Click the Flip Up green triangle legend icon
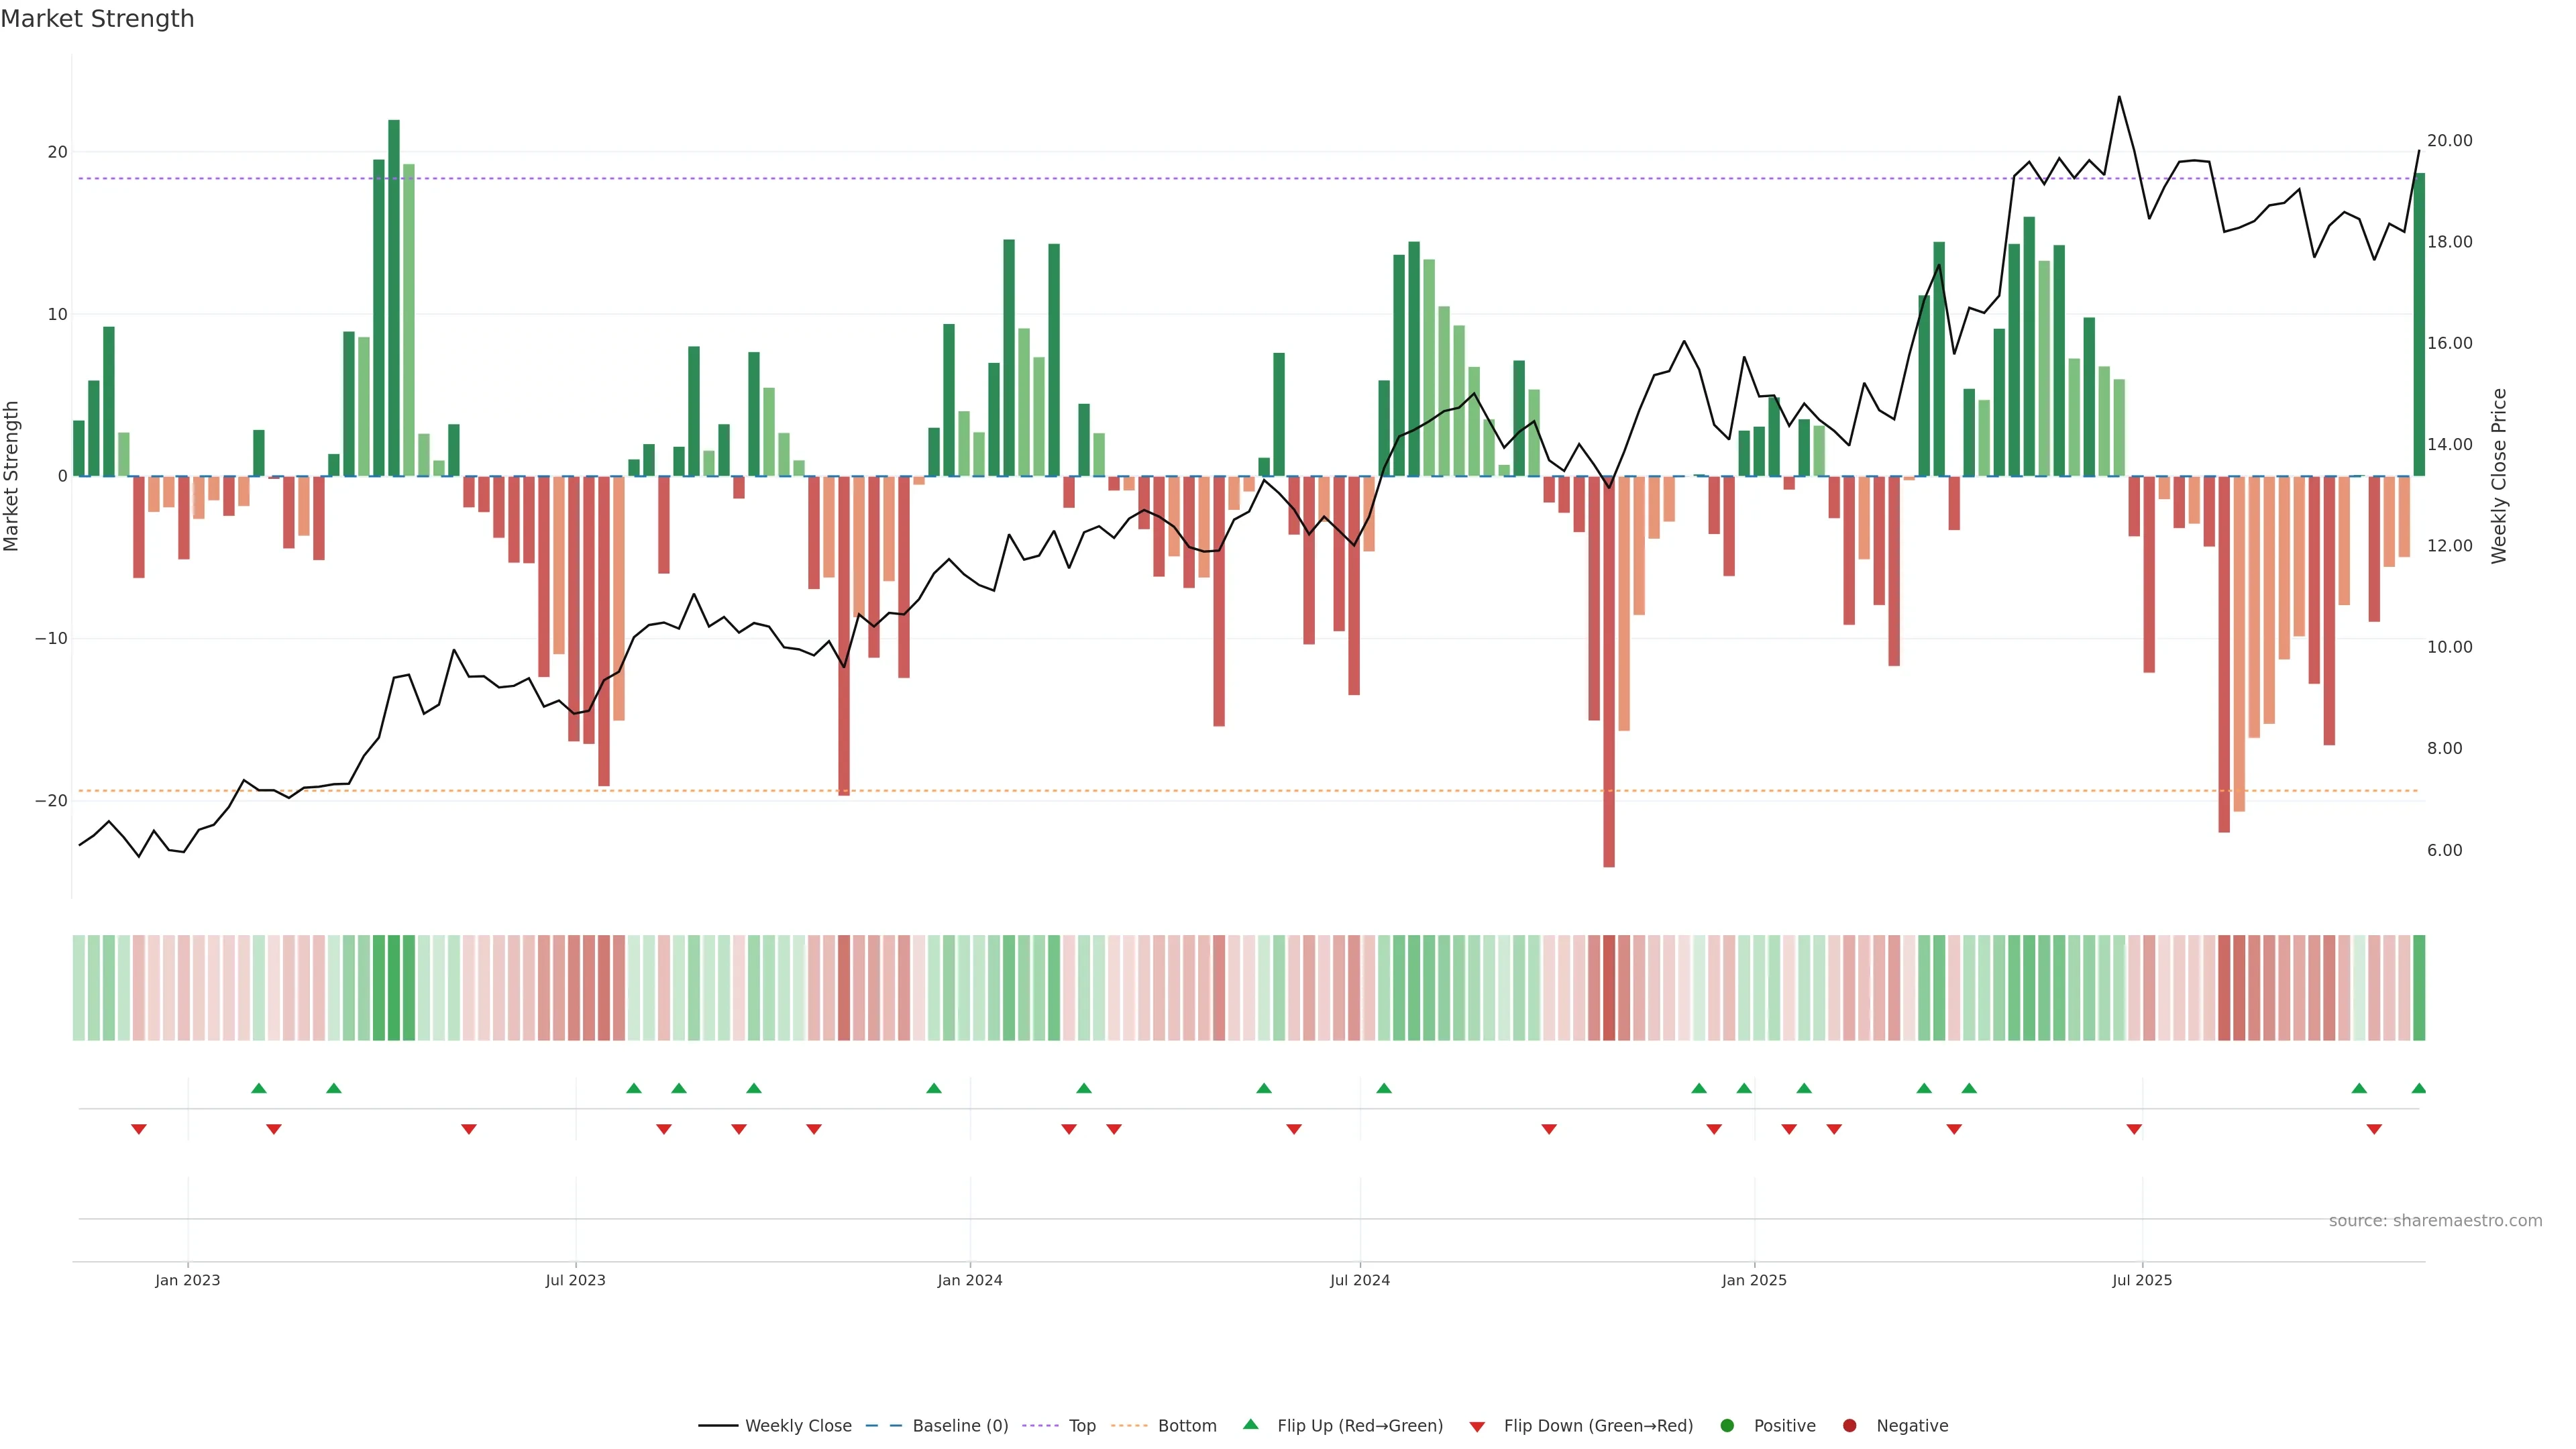Viewport: 2576px width, 1449px height. [x=1250, y=1425]
